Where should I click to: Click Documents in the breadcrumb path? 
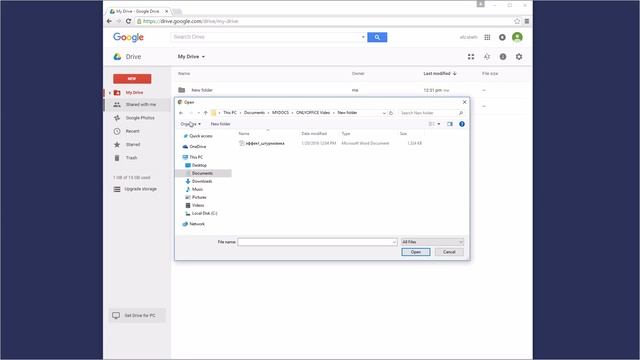[x=254, y=113]
